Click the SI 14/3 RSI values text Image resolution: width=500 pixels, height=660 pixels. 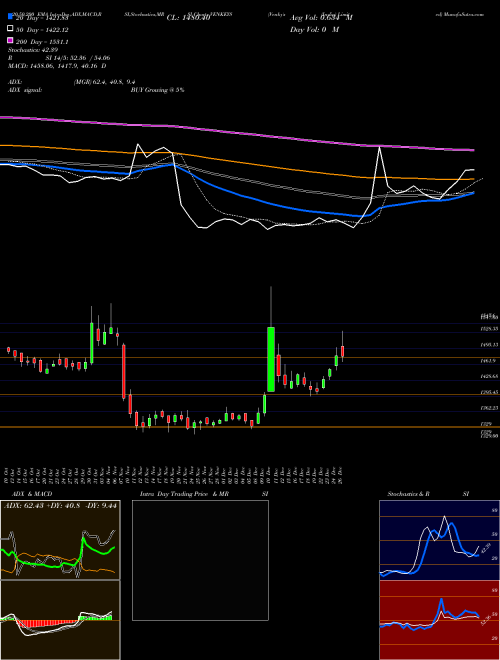tap(78, 58)
